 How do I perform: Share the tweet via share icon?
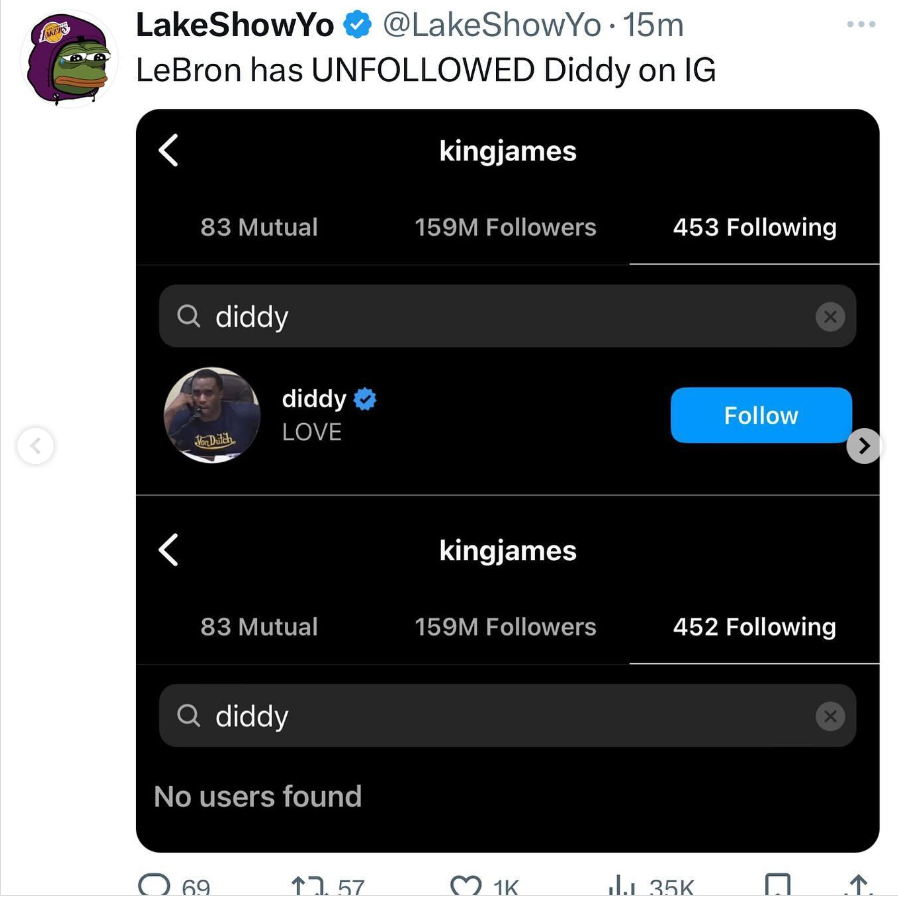(x=857, y=886)
